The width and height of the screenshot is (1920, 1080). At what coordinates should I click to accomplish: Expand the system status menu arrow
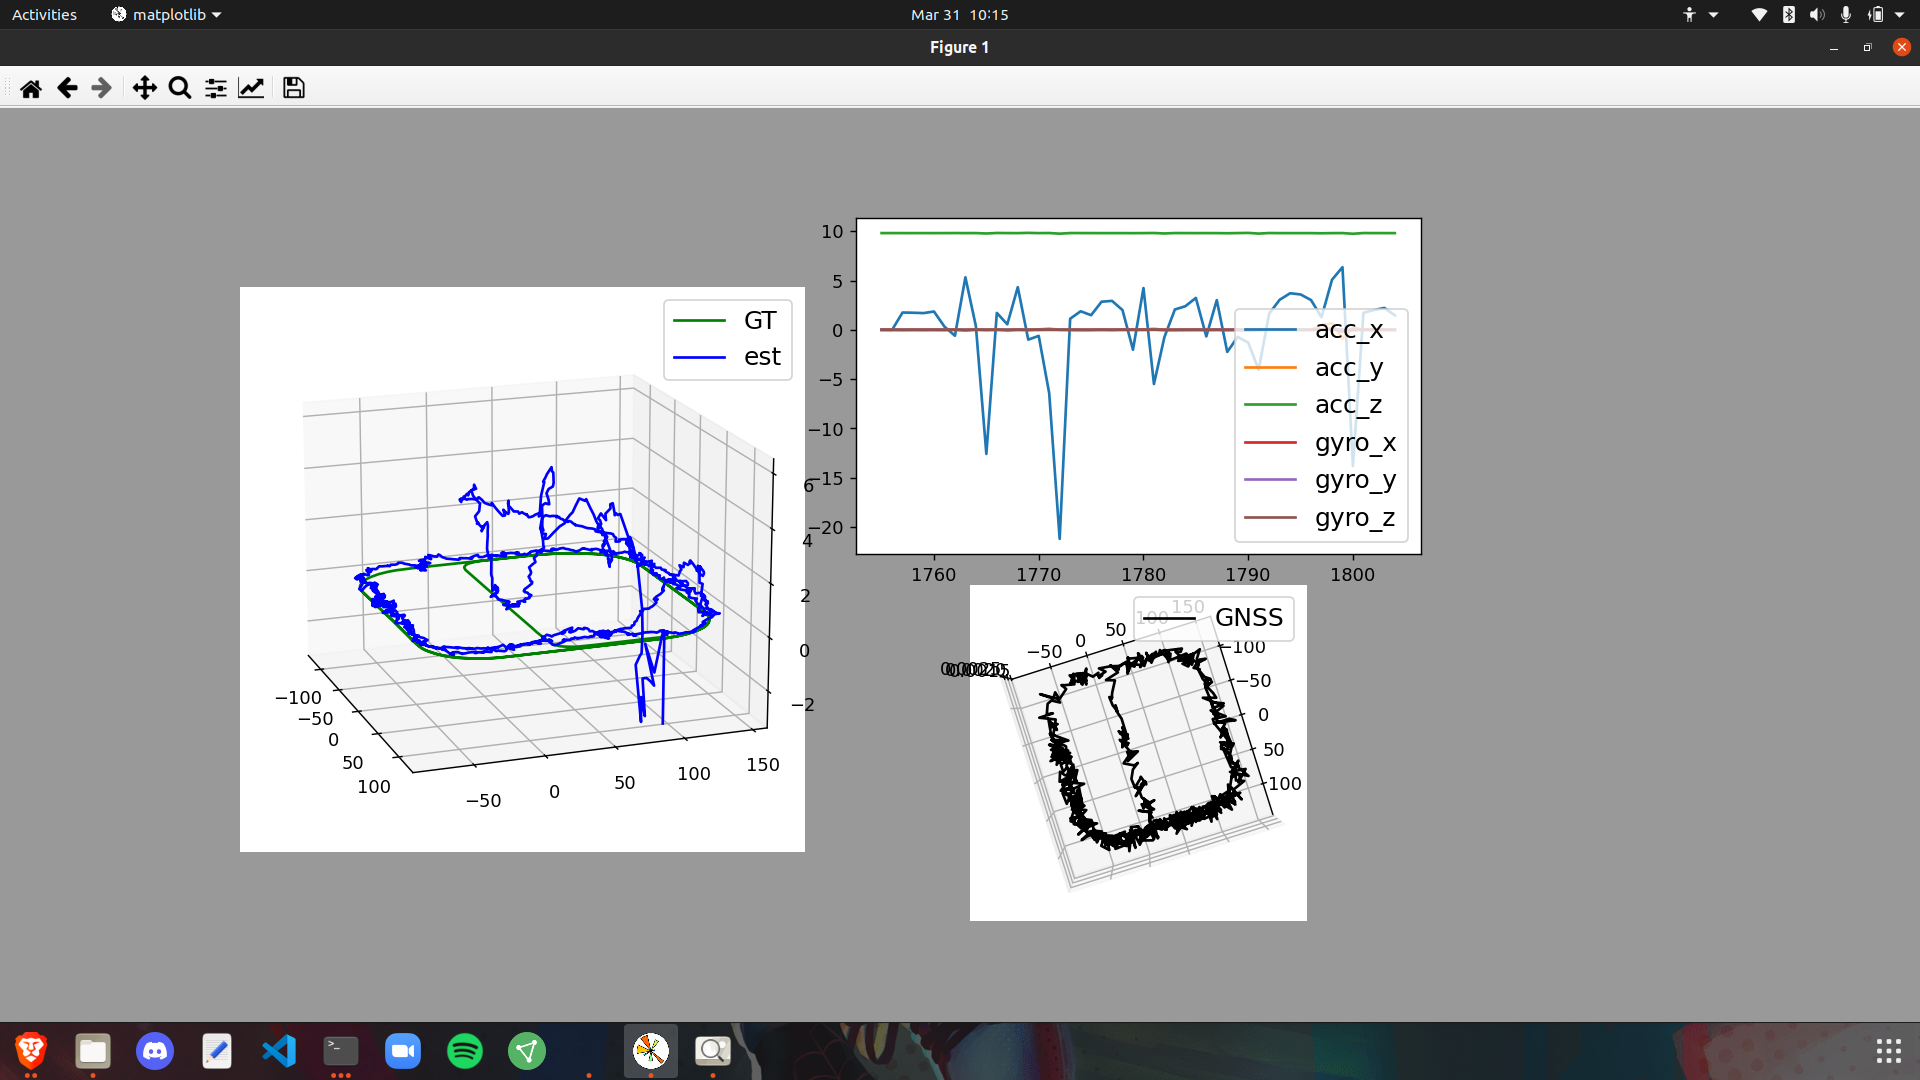(x=1899, y=15)
